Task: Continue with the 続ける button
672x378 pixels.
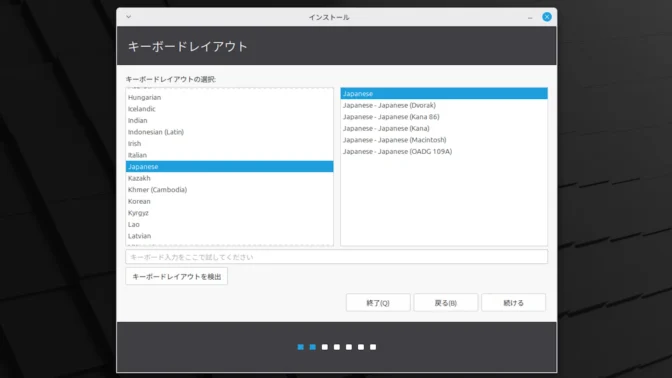Action: [x=513, y=303]
